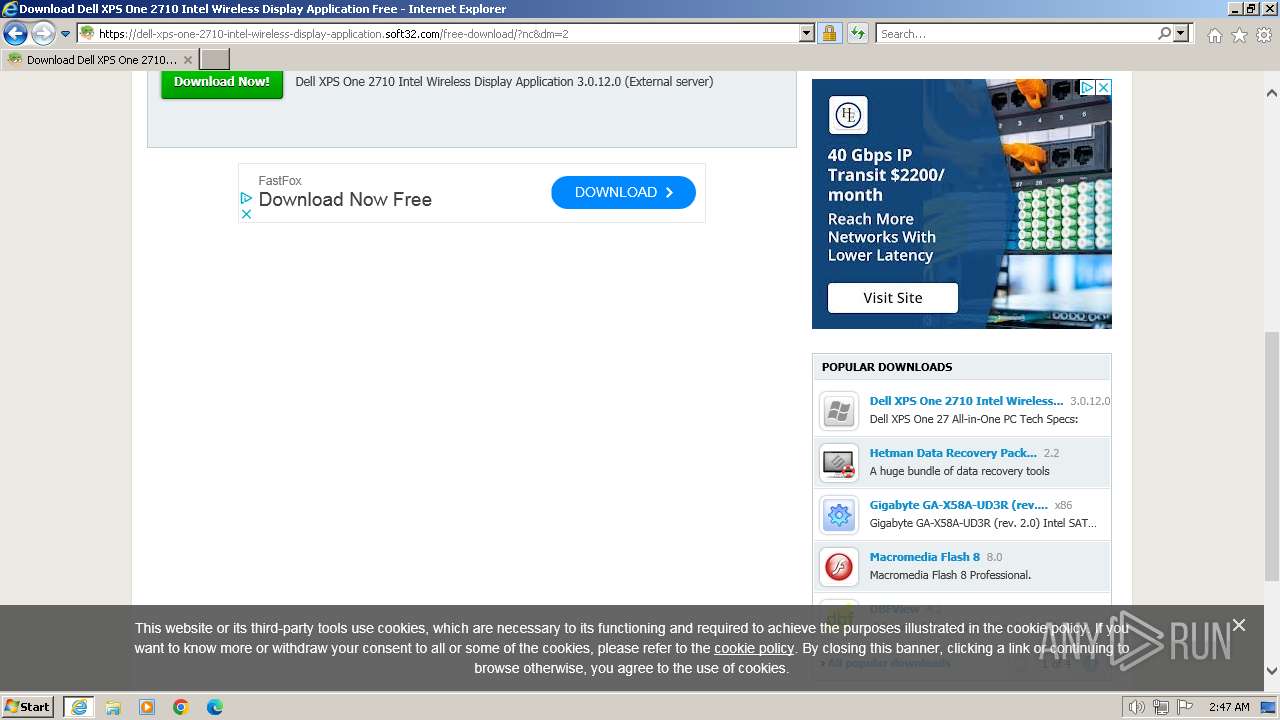Click Hetman Data Recovery icon
The width and height of the screenshot is (1280, 720).
click(839, 463)
